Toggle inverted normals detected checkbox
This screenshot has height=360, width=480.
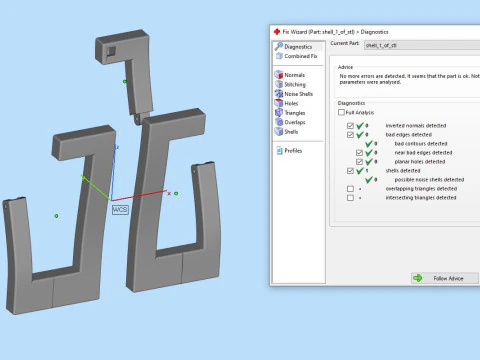(350, 126)
